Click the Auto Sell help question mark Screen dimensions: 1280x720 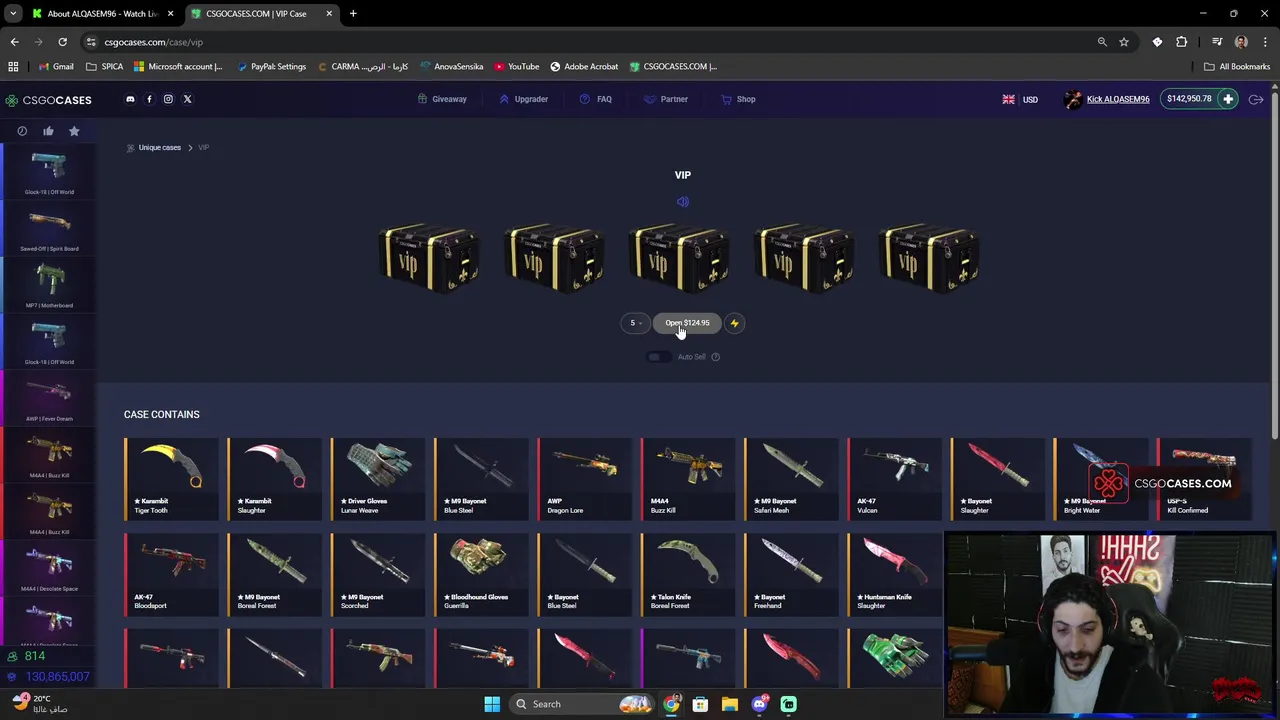(x=715, y=357)
